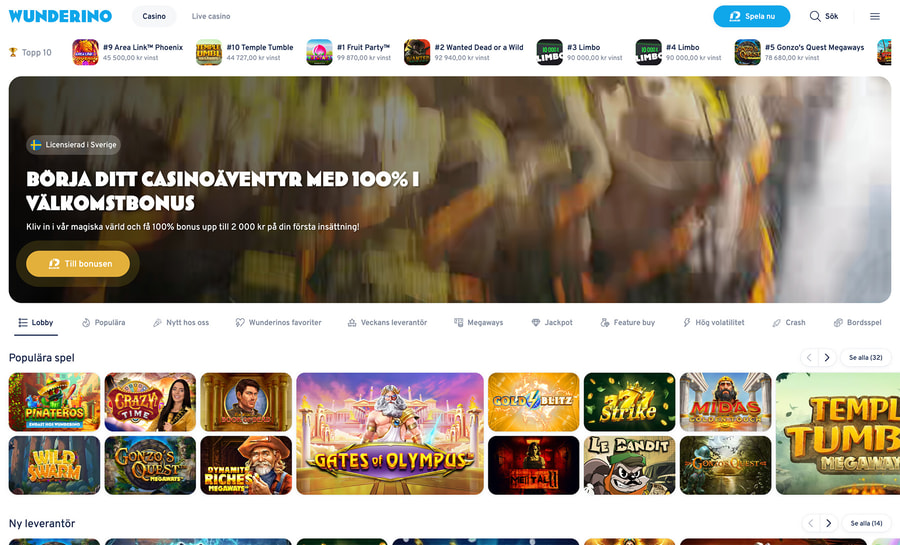Show previous Ny leverantör games arrow
The width and height of the screenshot is (900, 545).
point(810,523)
